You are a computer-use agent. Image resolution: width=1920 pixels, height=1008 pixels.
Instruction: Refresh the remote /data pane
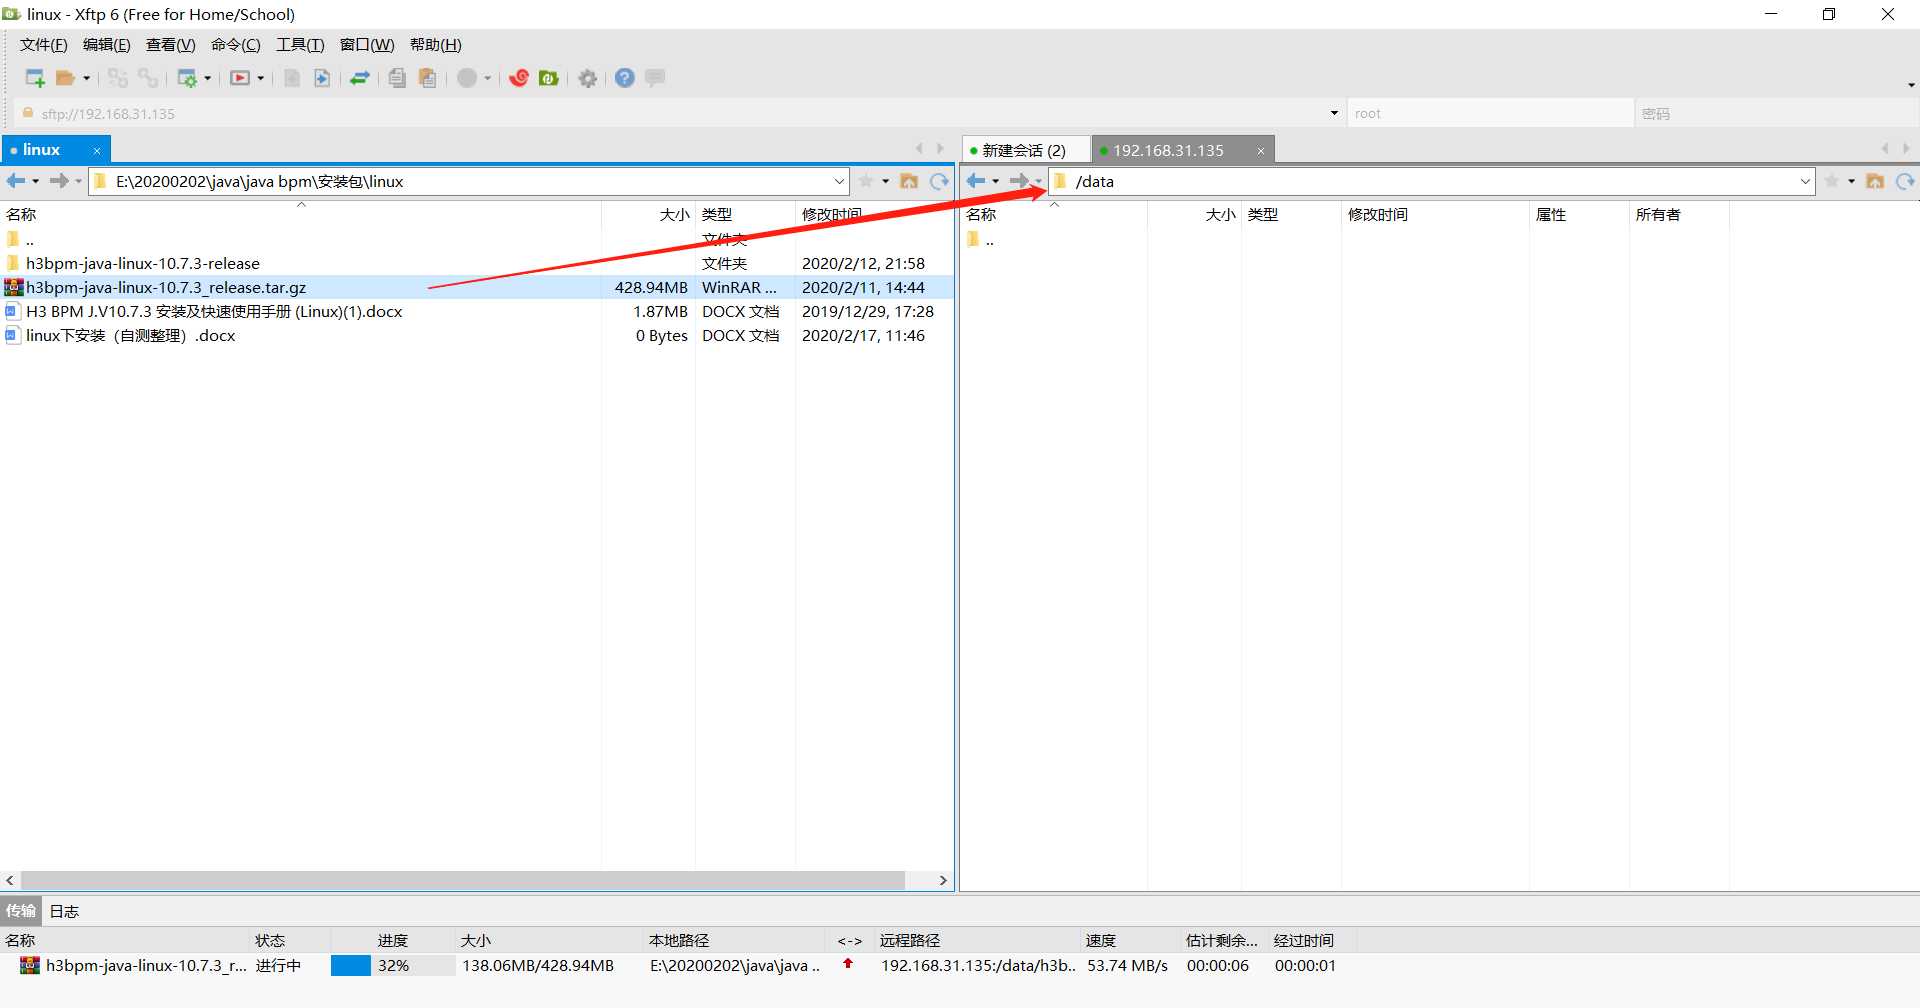click(x=1905, y=181)
